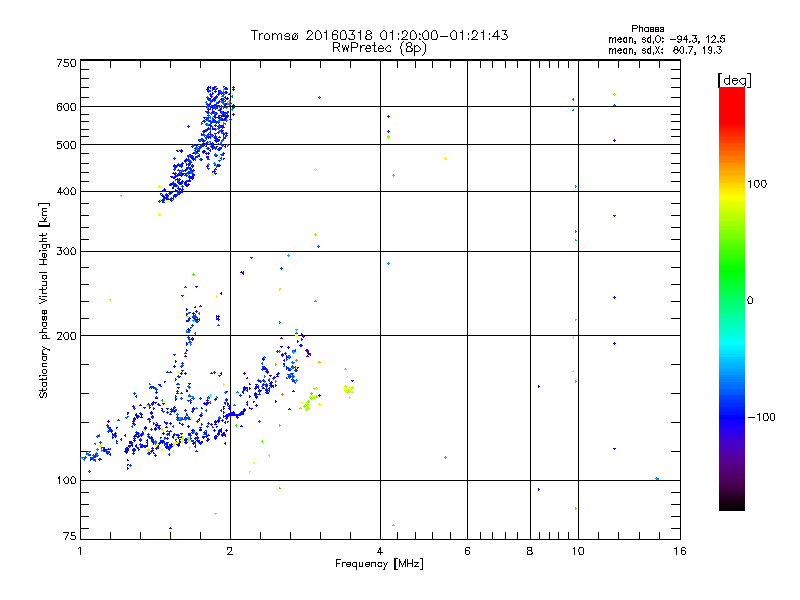This screenshot has width=800, height=600.
Task: Click the "[deg]" colorbar unit label
Action: (x=734, y=80)
